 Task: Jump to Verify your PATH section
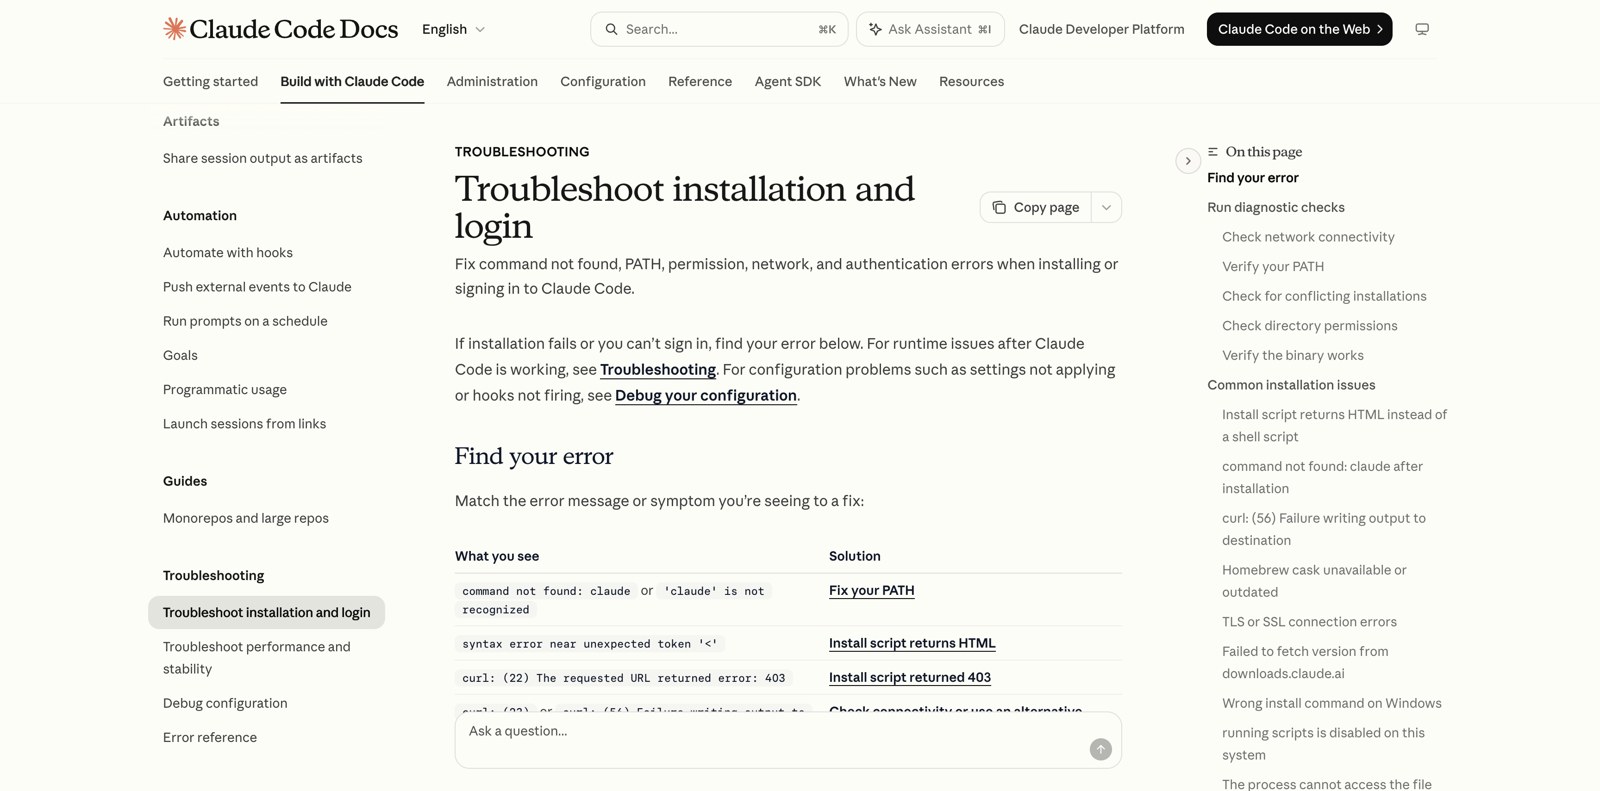(1273, 266)
